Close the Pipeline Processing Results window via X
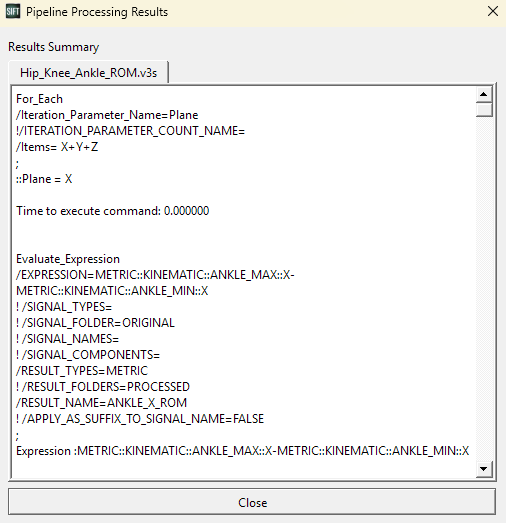Screen dimensions: 506x523 click(x=493, y=11)
